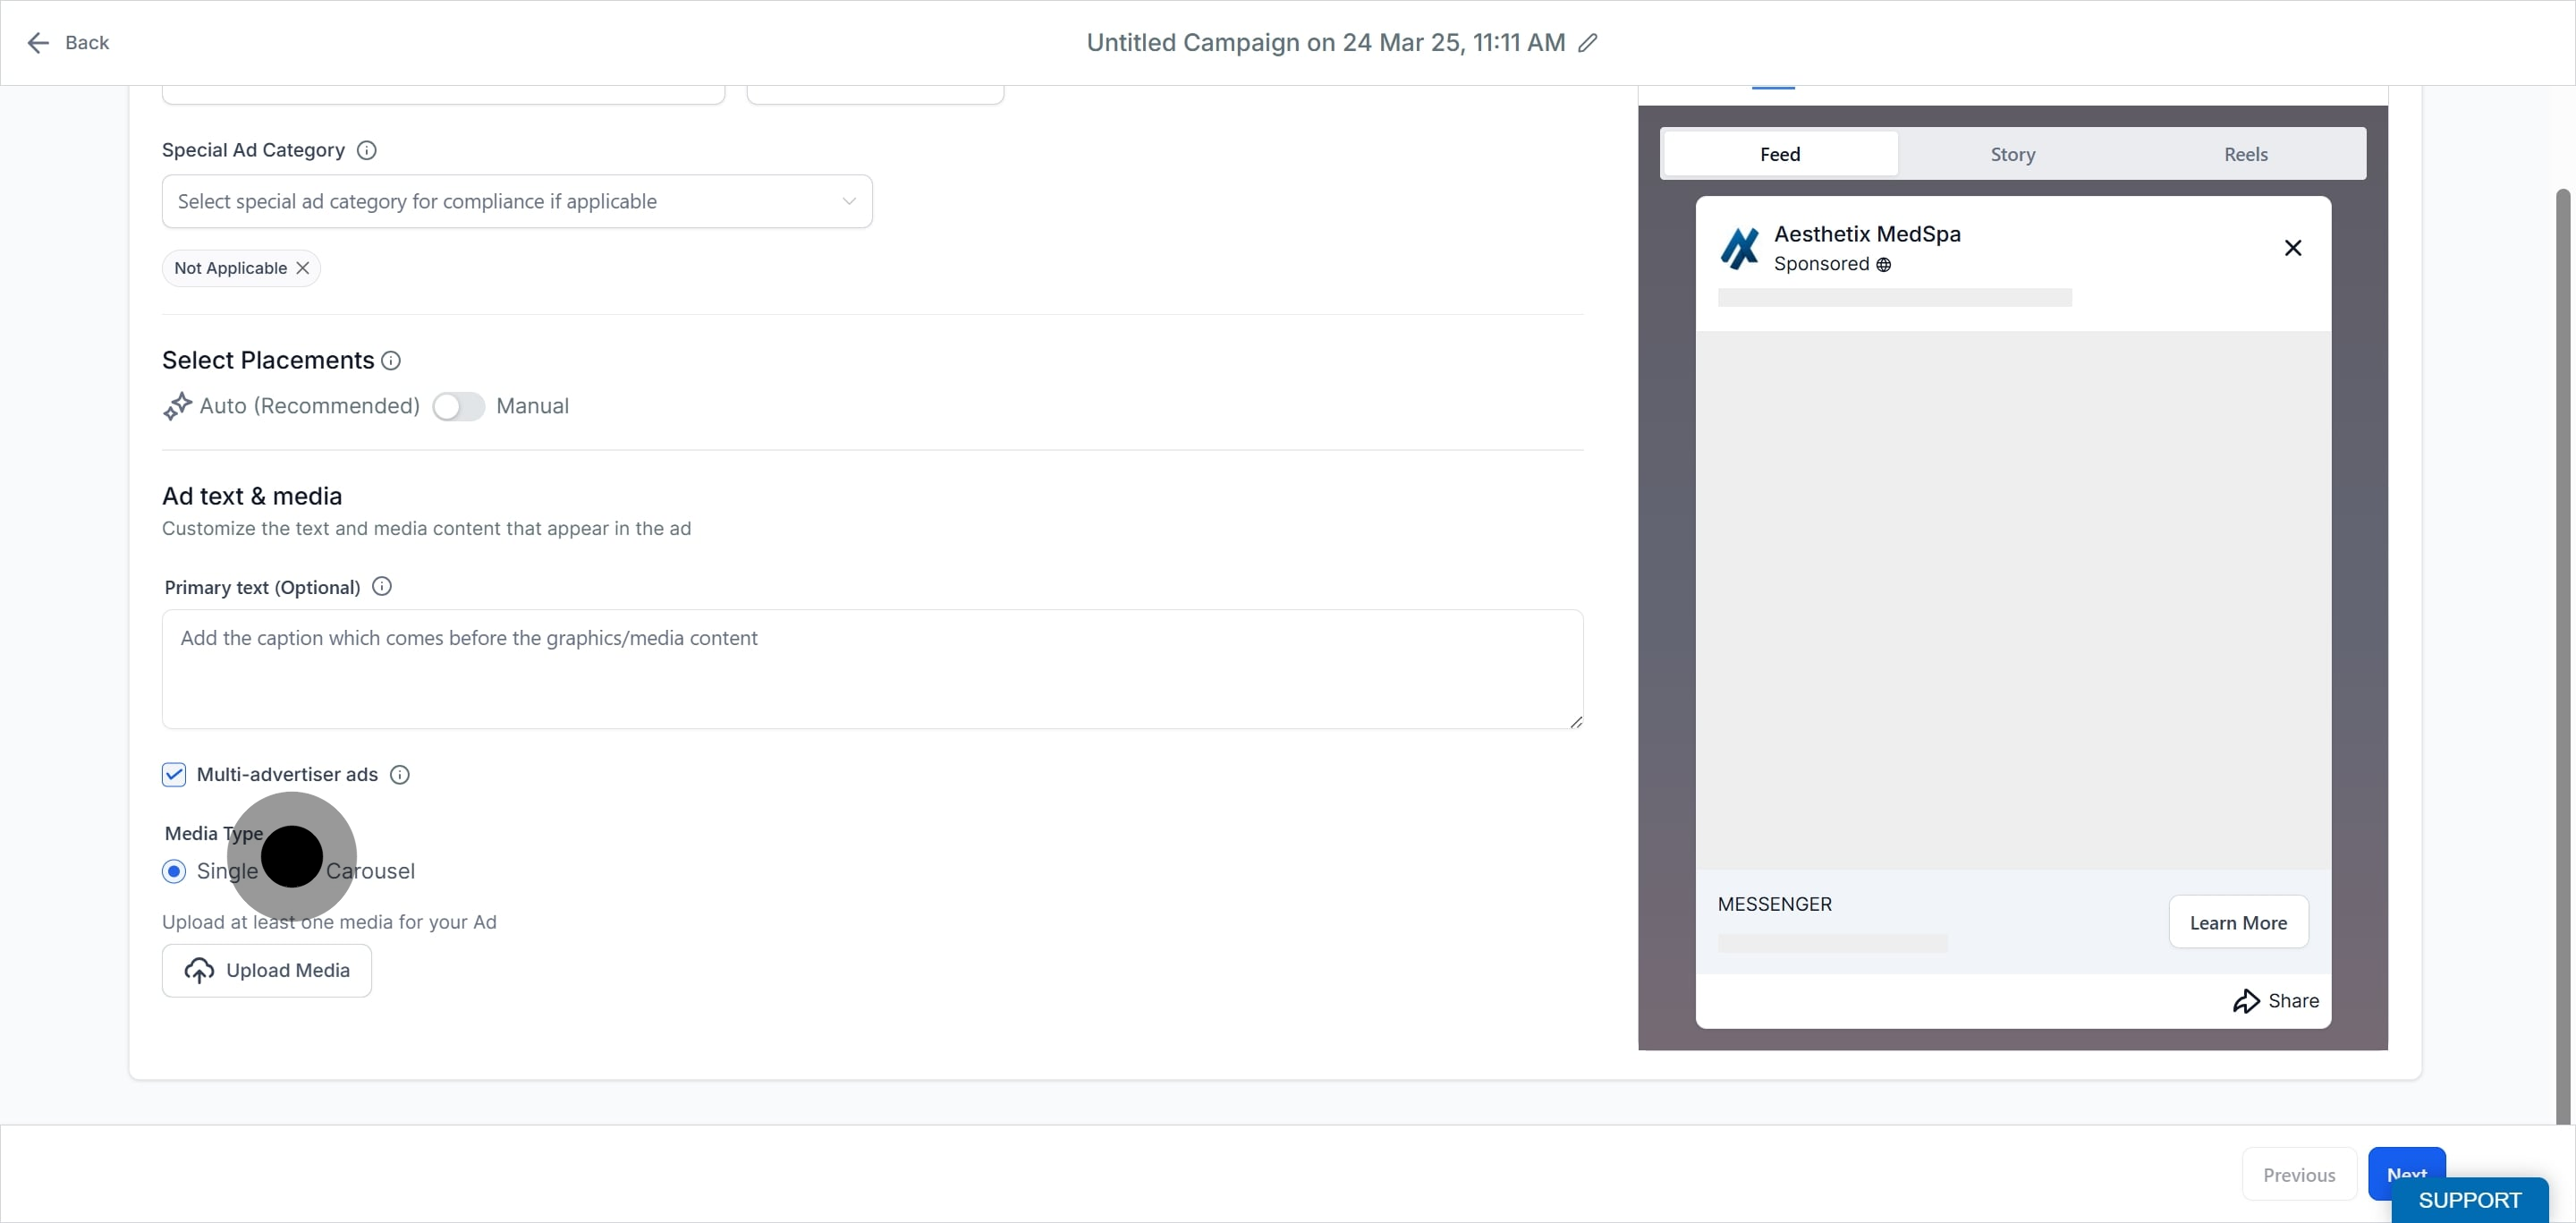Screen dimensions: 2576x1223
Task: Select the Single media type radio button
Action: (x=174, y=872)
